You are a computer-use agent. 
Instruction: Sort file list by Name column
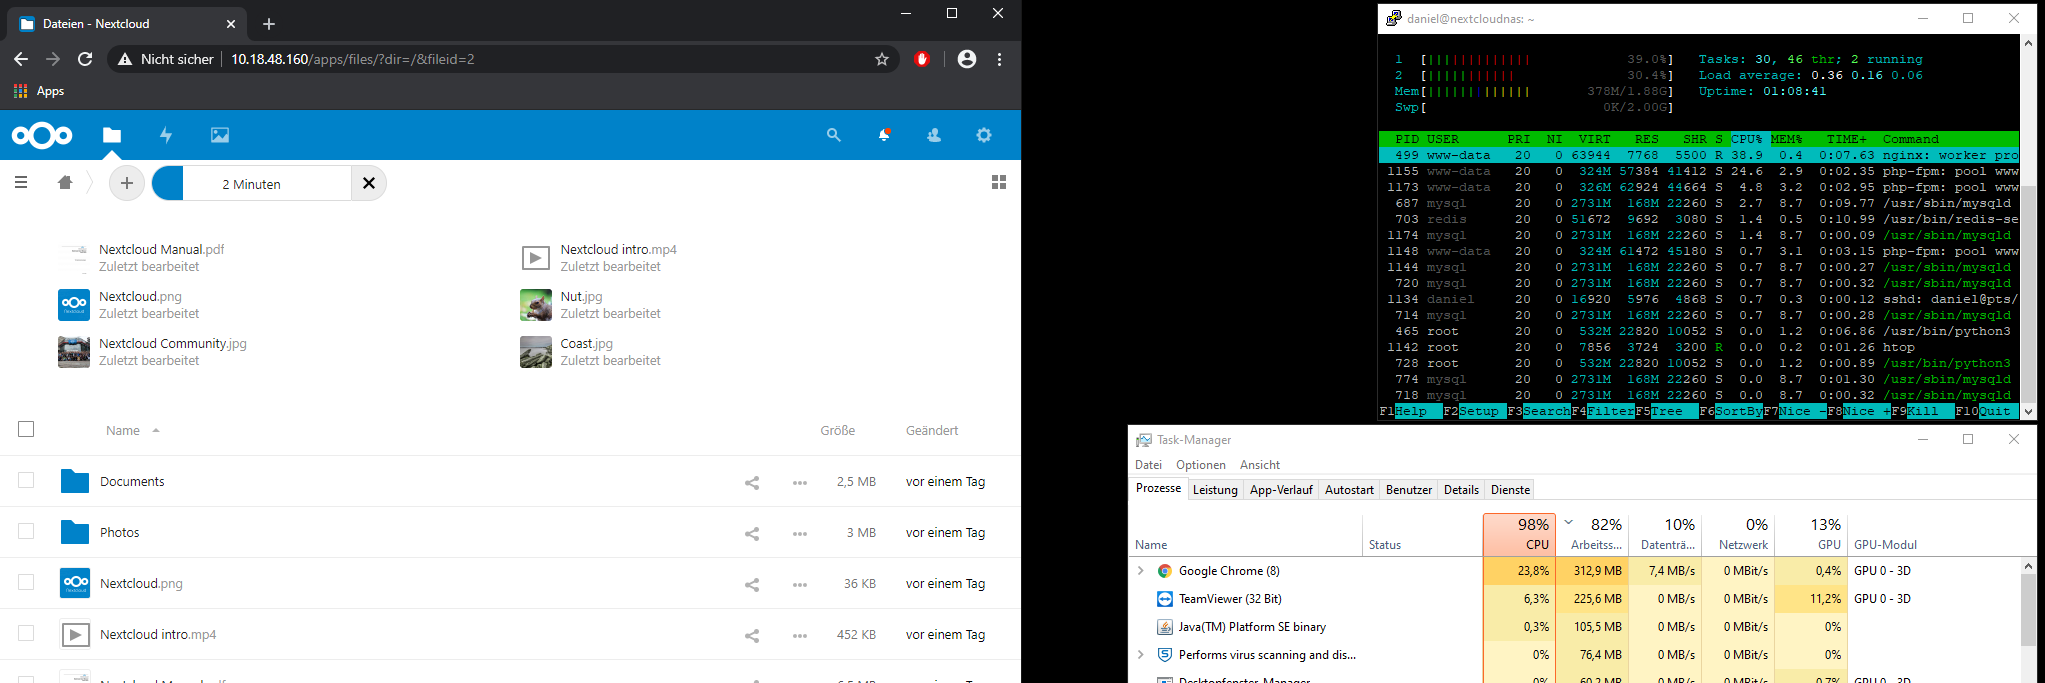pos(123,430)
